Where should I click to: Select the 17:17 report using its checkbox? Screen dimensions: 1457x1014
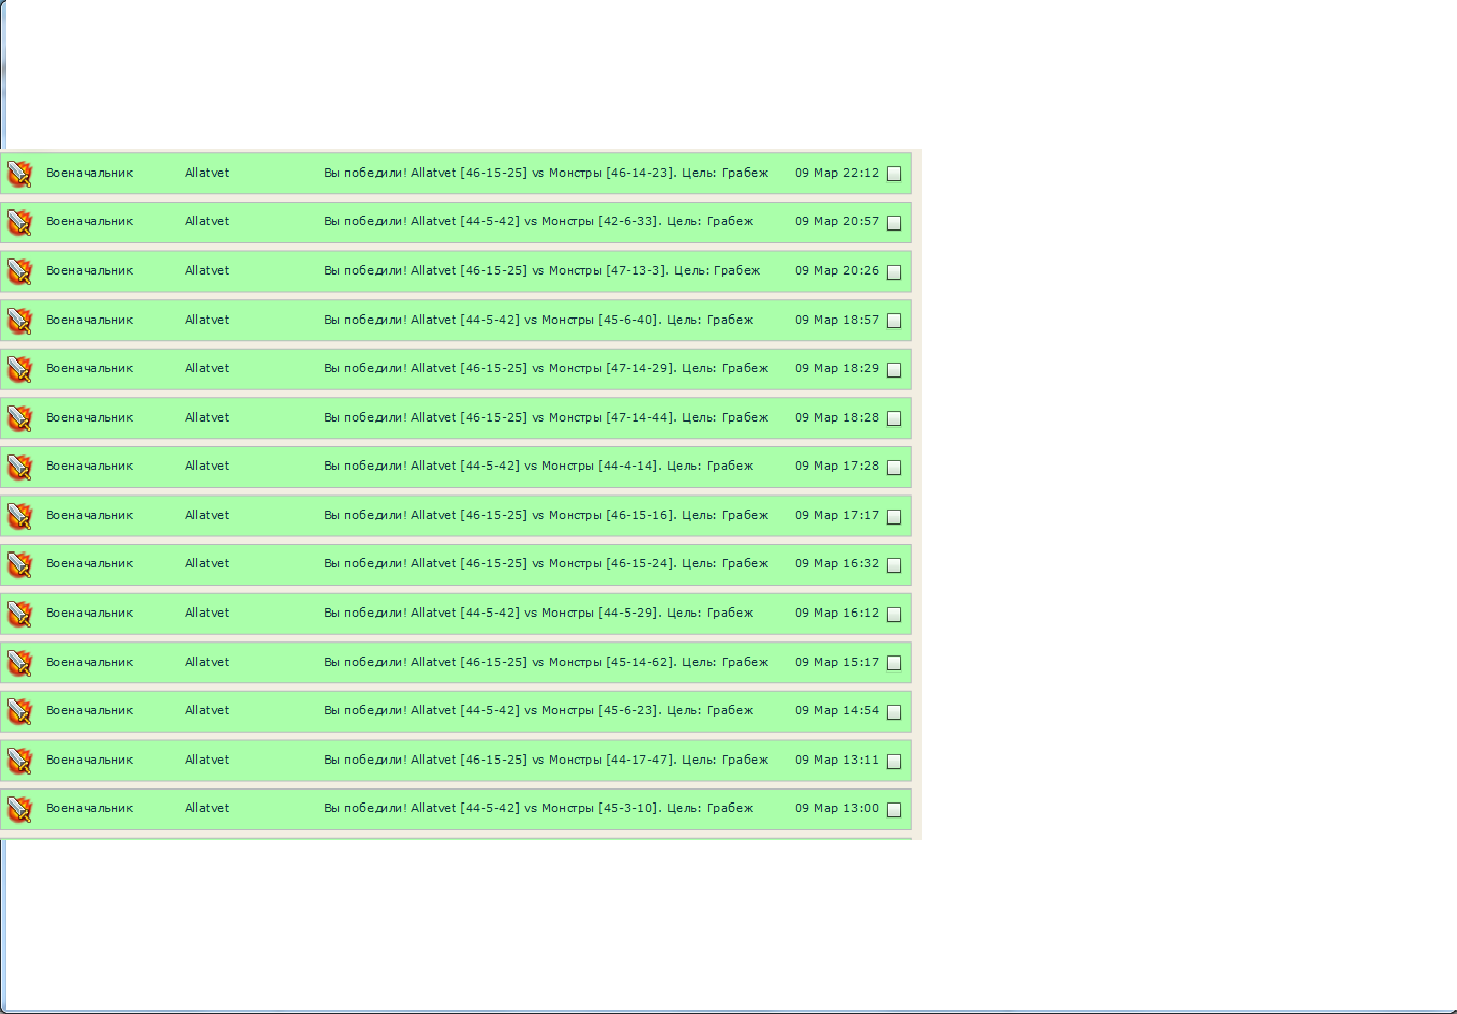(894, 517)
